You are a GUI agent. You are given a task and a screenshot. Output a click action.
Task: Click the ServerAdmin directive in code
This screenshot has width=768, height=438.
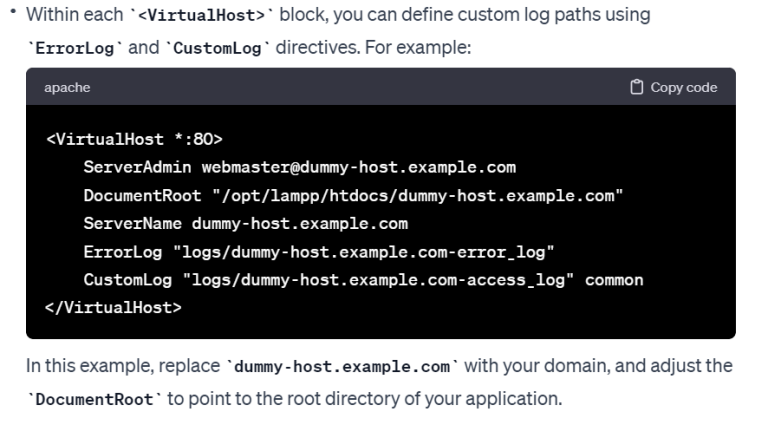[138, 167]
